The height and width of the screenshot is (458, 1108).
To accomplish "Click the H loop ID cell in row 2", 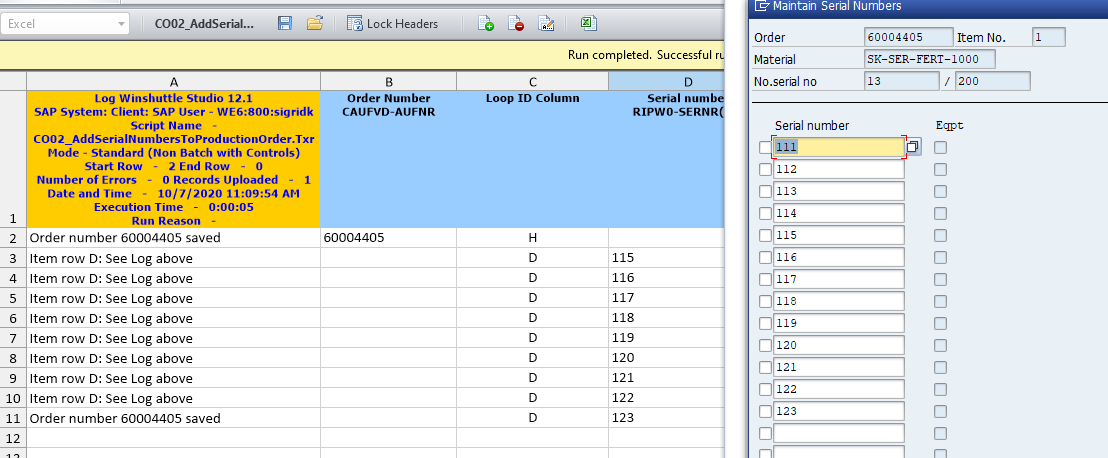I will (533, 238).
